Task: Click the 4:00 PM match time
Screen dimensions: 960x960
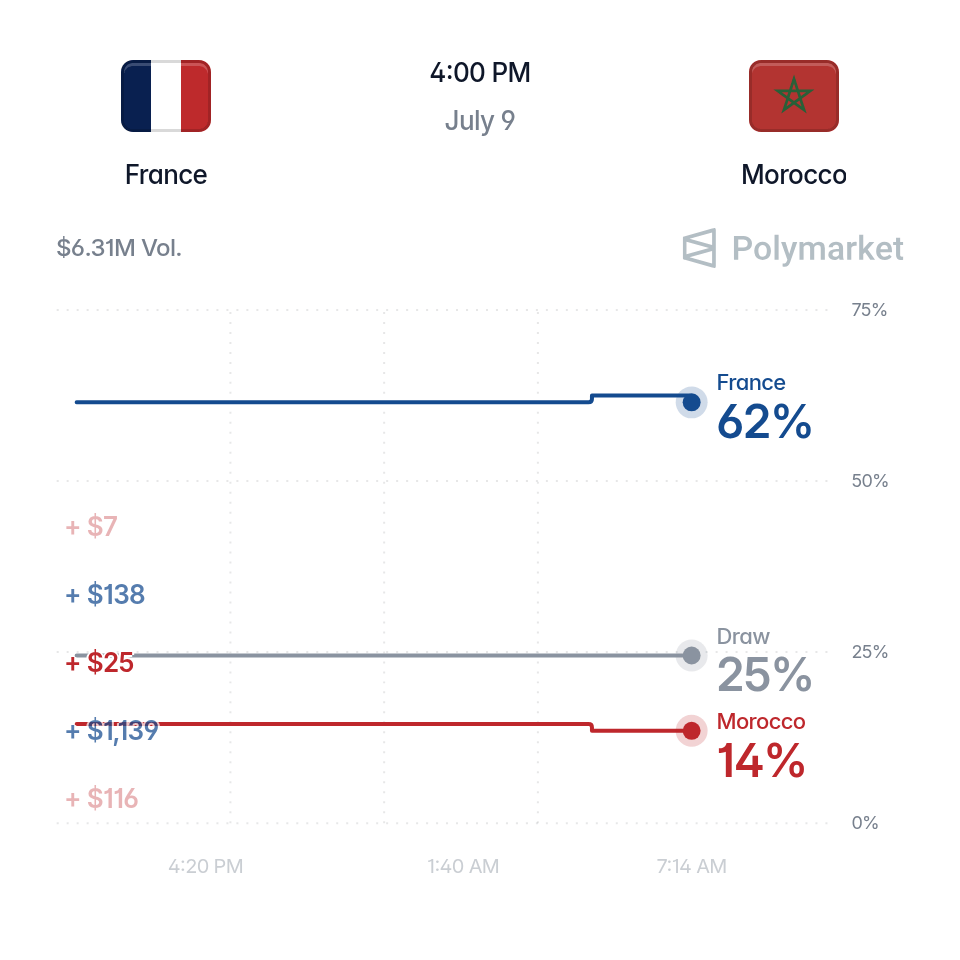Action: click(480, 72)
